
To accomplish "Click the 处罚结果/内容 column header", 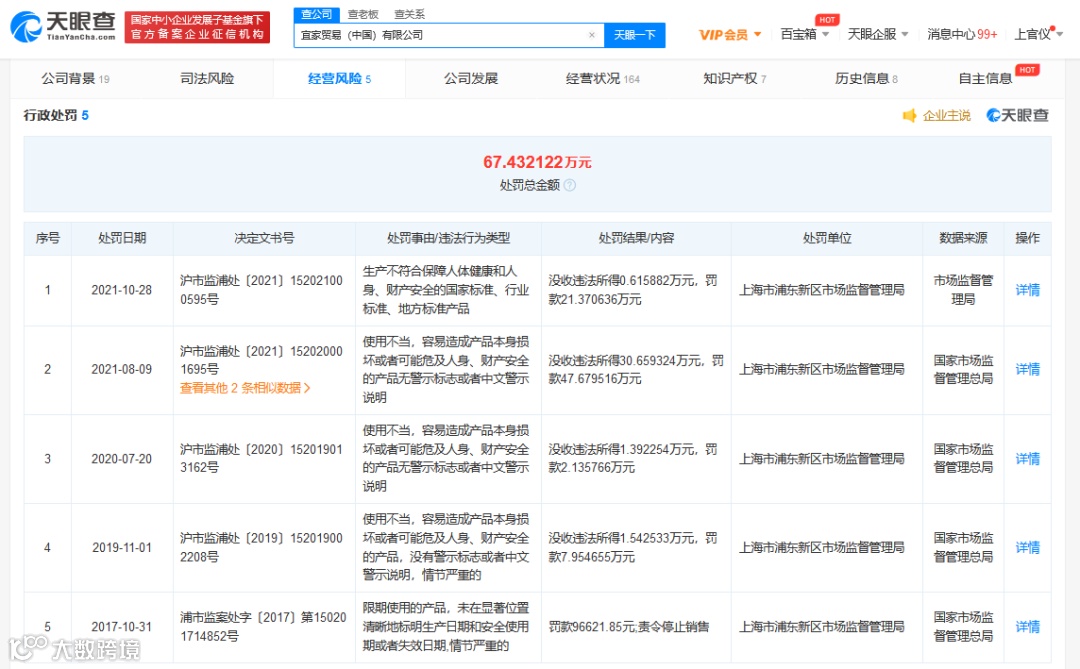I will [636, 238].
